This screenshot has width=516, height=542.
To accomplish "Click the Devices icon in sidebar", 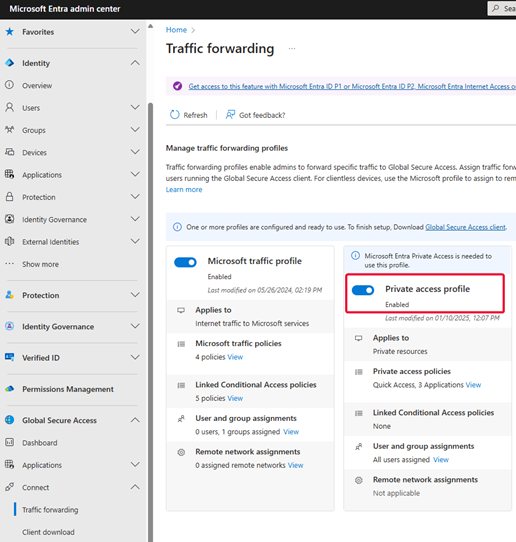I will (x=10, y=152).
